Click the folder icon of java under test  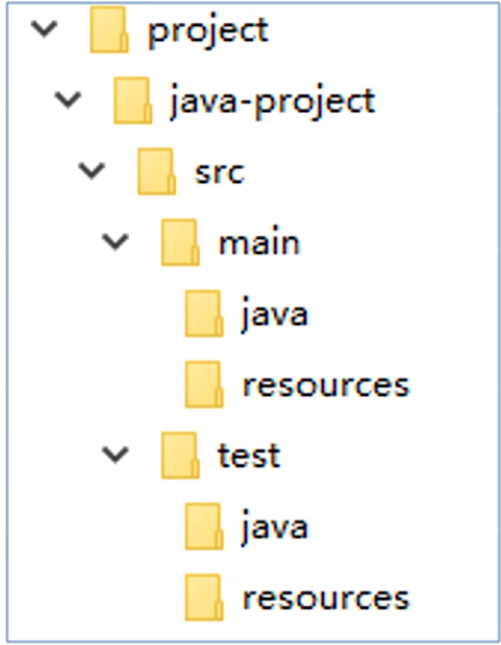click(204, 527)
